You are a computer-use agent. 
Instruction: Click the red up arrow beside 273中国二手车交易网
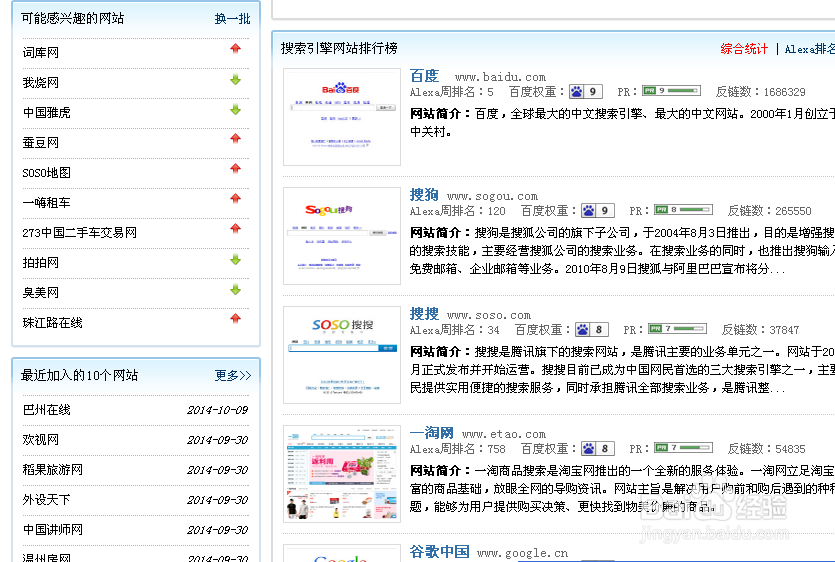[235, 229]
